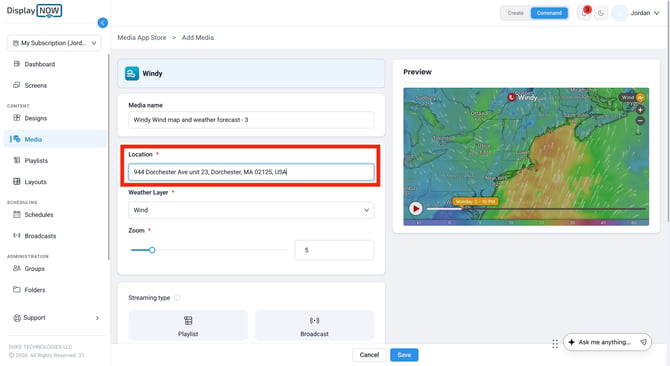Toggle dark mode moon icon
The height and width of the screenshot is (366, 670).
coord(601,13)
